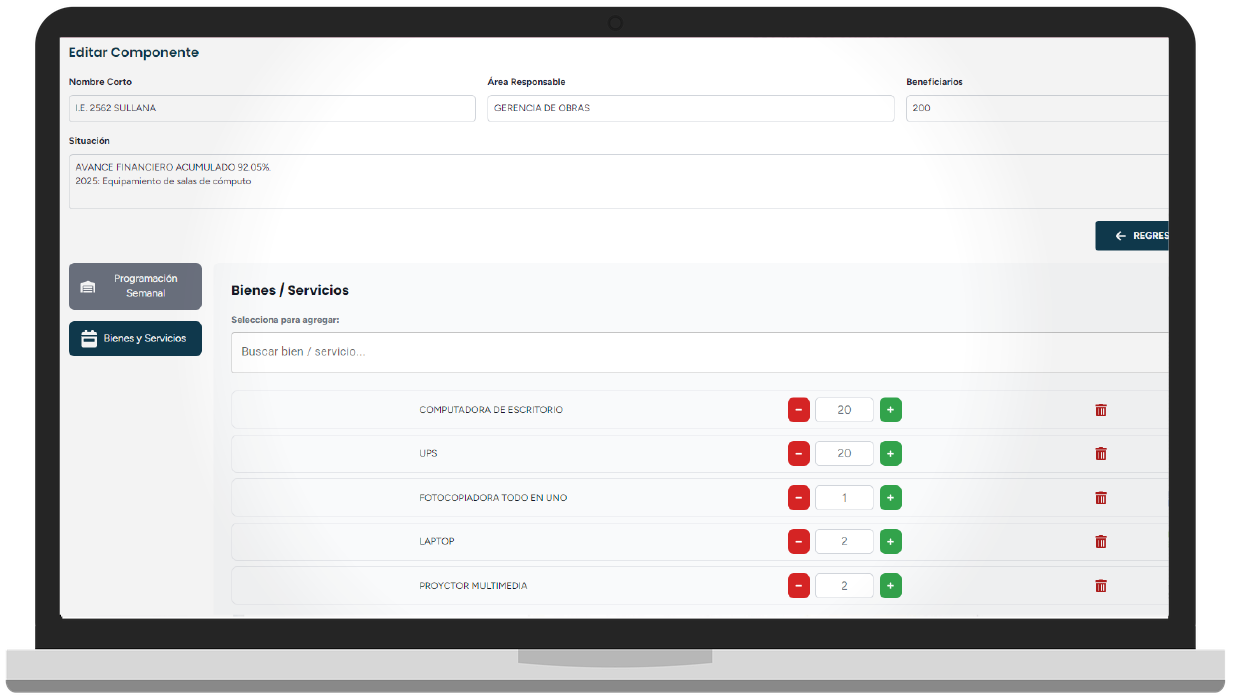Viewport: 1233px width, 698px height.
Task: Remove FOTOCOPIADORA TODO EN UNO item
Action: click(1100, 498)
